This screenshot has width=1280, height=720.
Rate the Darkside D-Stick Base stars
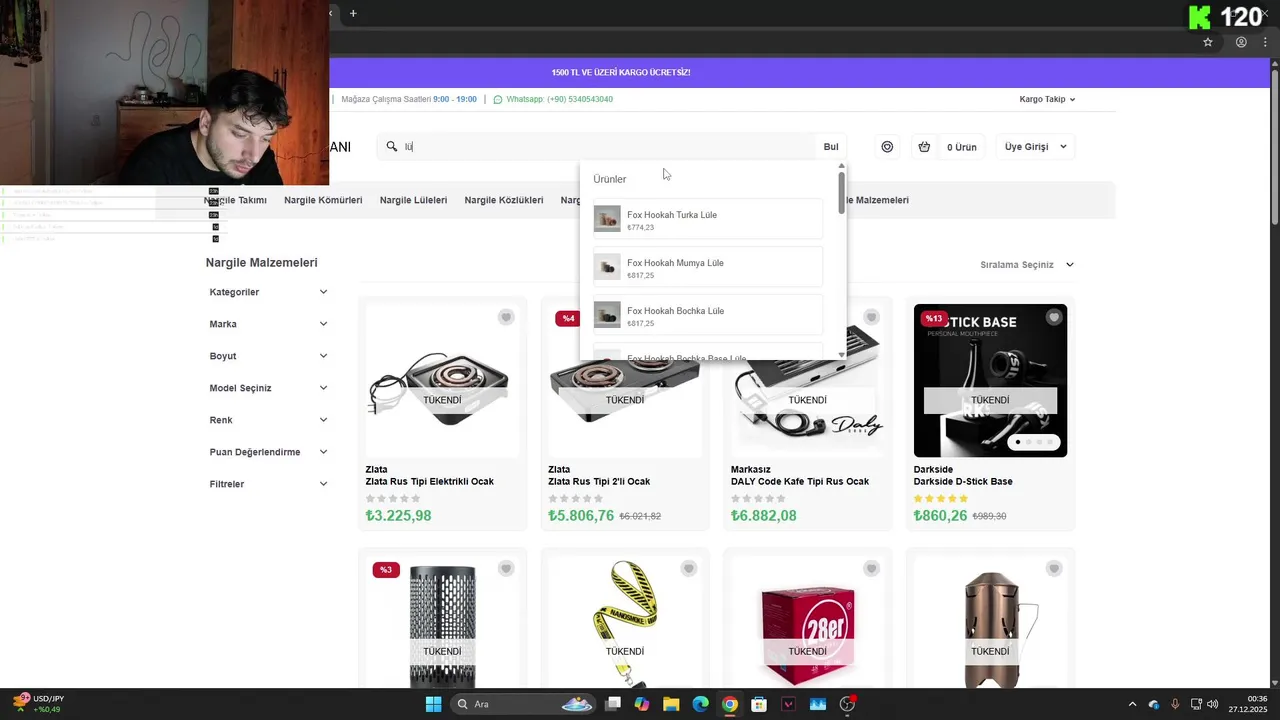941,498
